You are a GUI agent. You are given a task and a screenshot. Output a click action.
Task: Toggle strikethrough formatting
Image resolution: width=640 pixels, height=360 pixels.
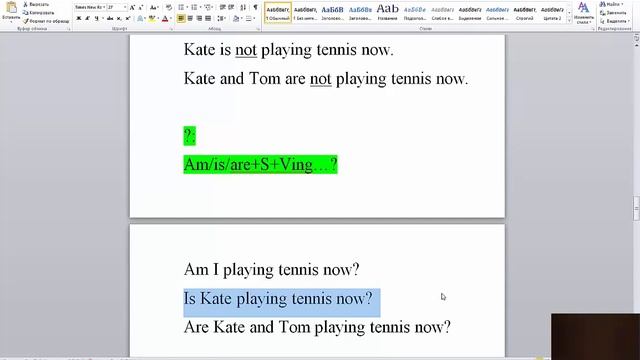pyautogui.click(x=110, y=18)
